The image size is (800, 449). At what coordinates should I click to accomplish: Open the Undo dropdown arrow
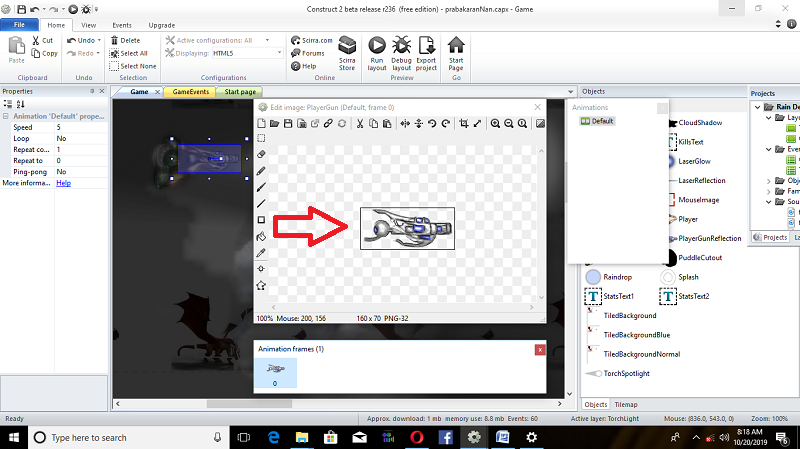[99, 40]
